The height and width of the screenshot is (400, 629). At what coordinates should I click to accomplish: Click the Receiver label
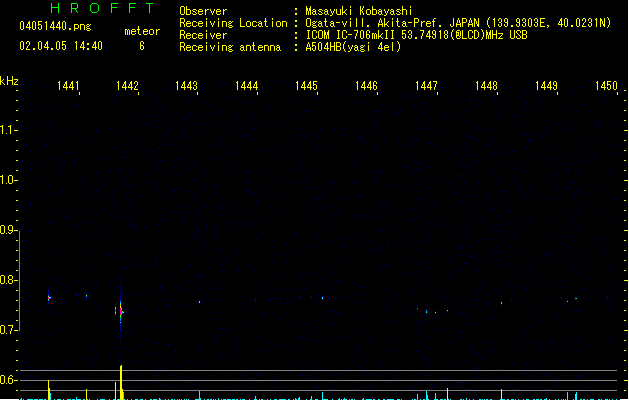[x=203, y=35]
